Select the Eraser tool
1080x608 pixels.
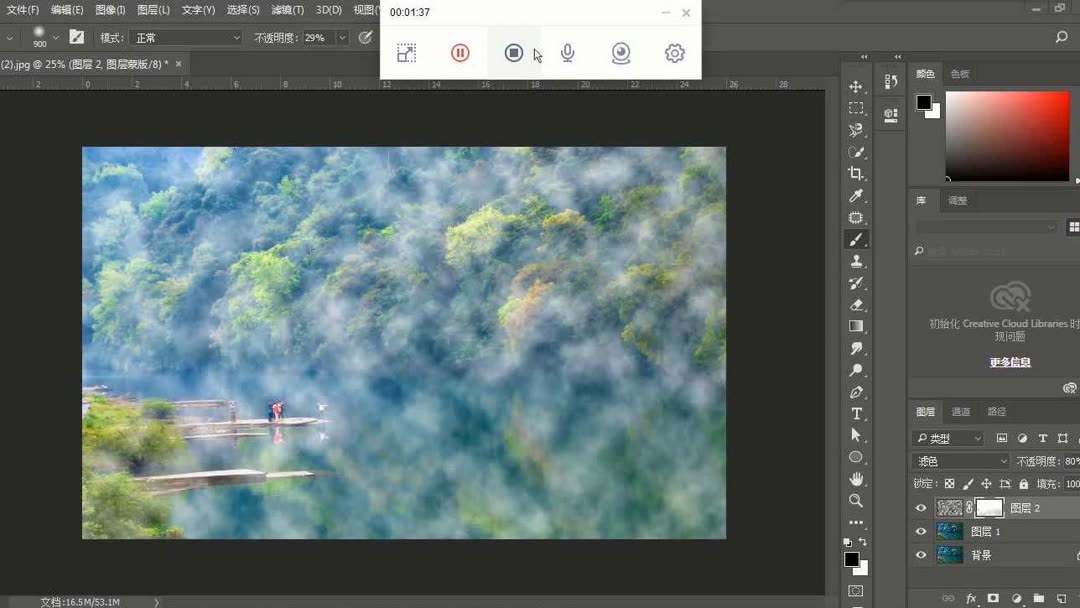856,302
